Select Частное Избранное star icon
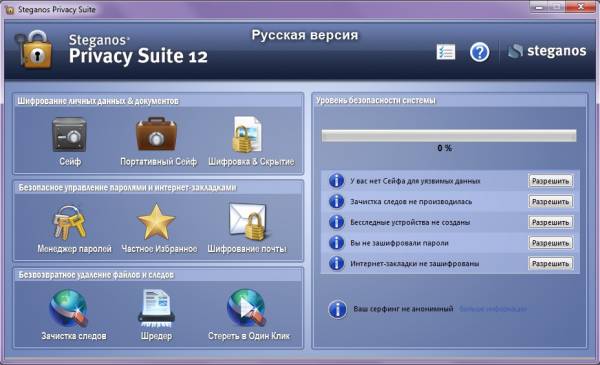The height and width of the screenshot is (365, 600). (x=157, y=222)
